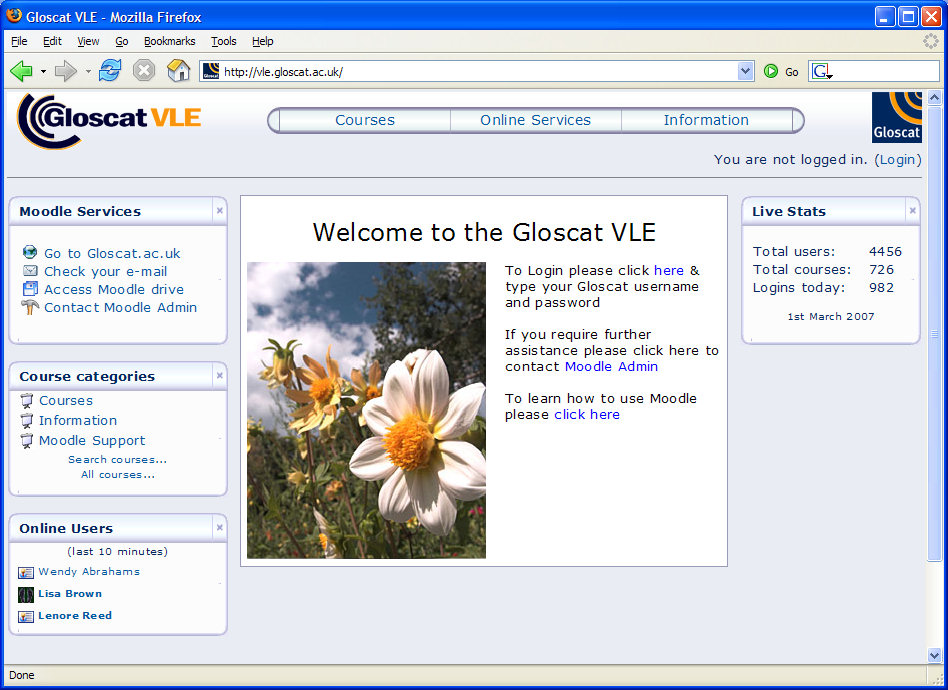Open the address bar history dropdown
The image size is (948, 690).
tap(745, 71)
